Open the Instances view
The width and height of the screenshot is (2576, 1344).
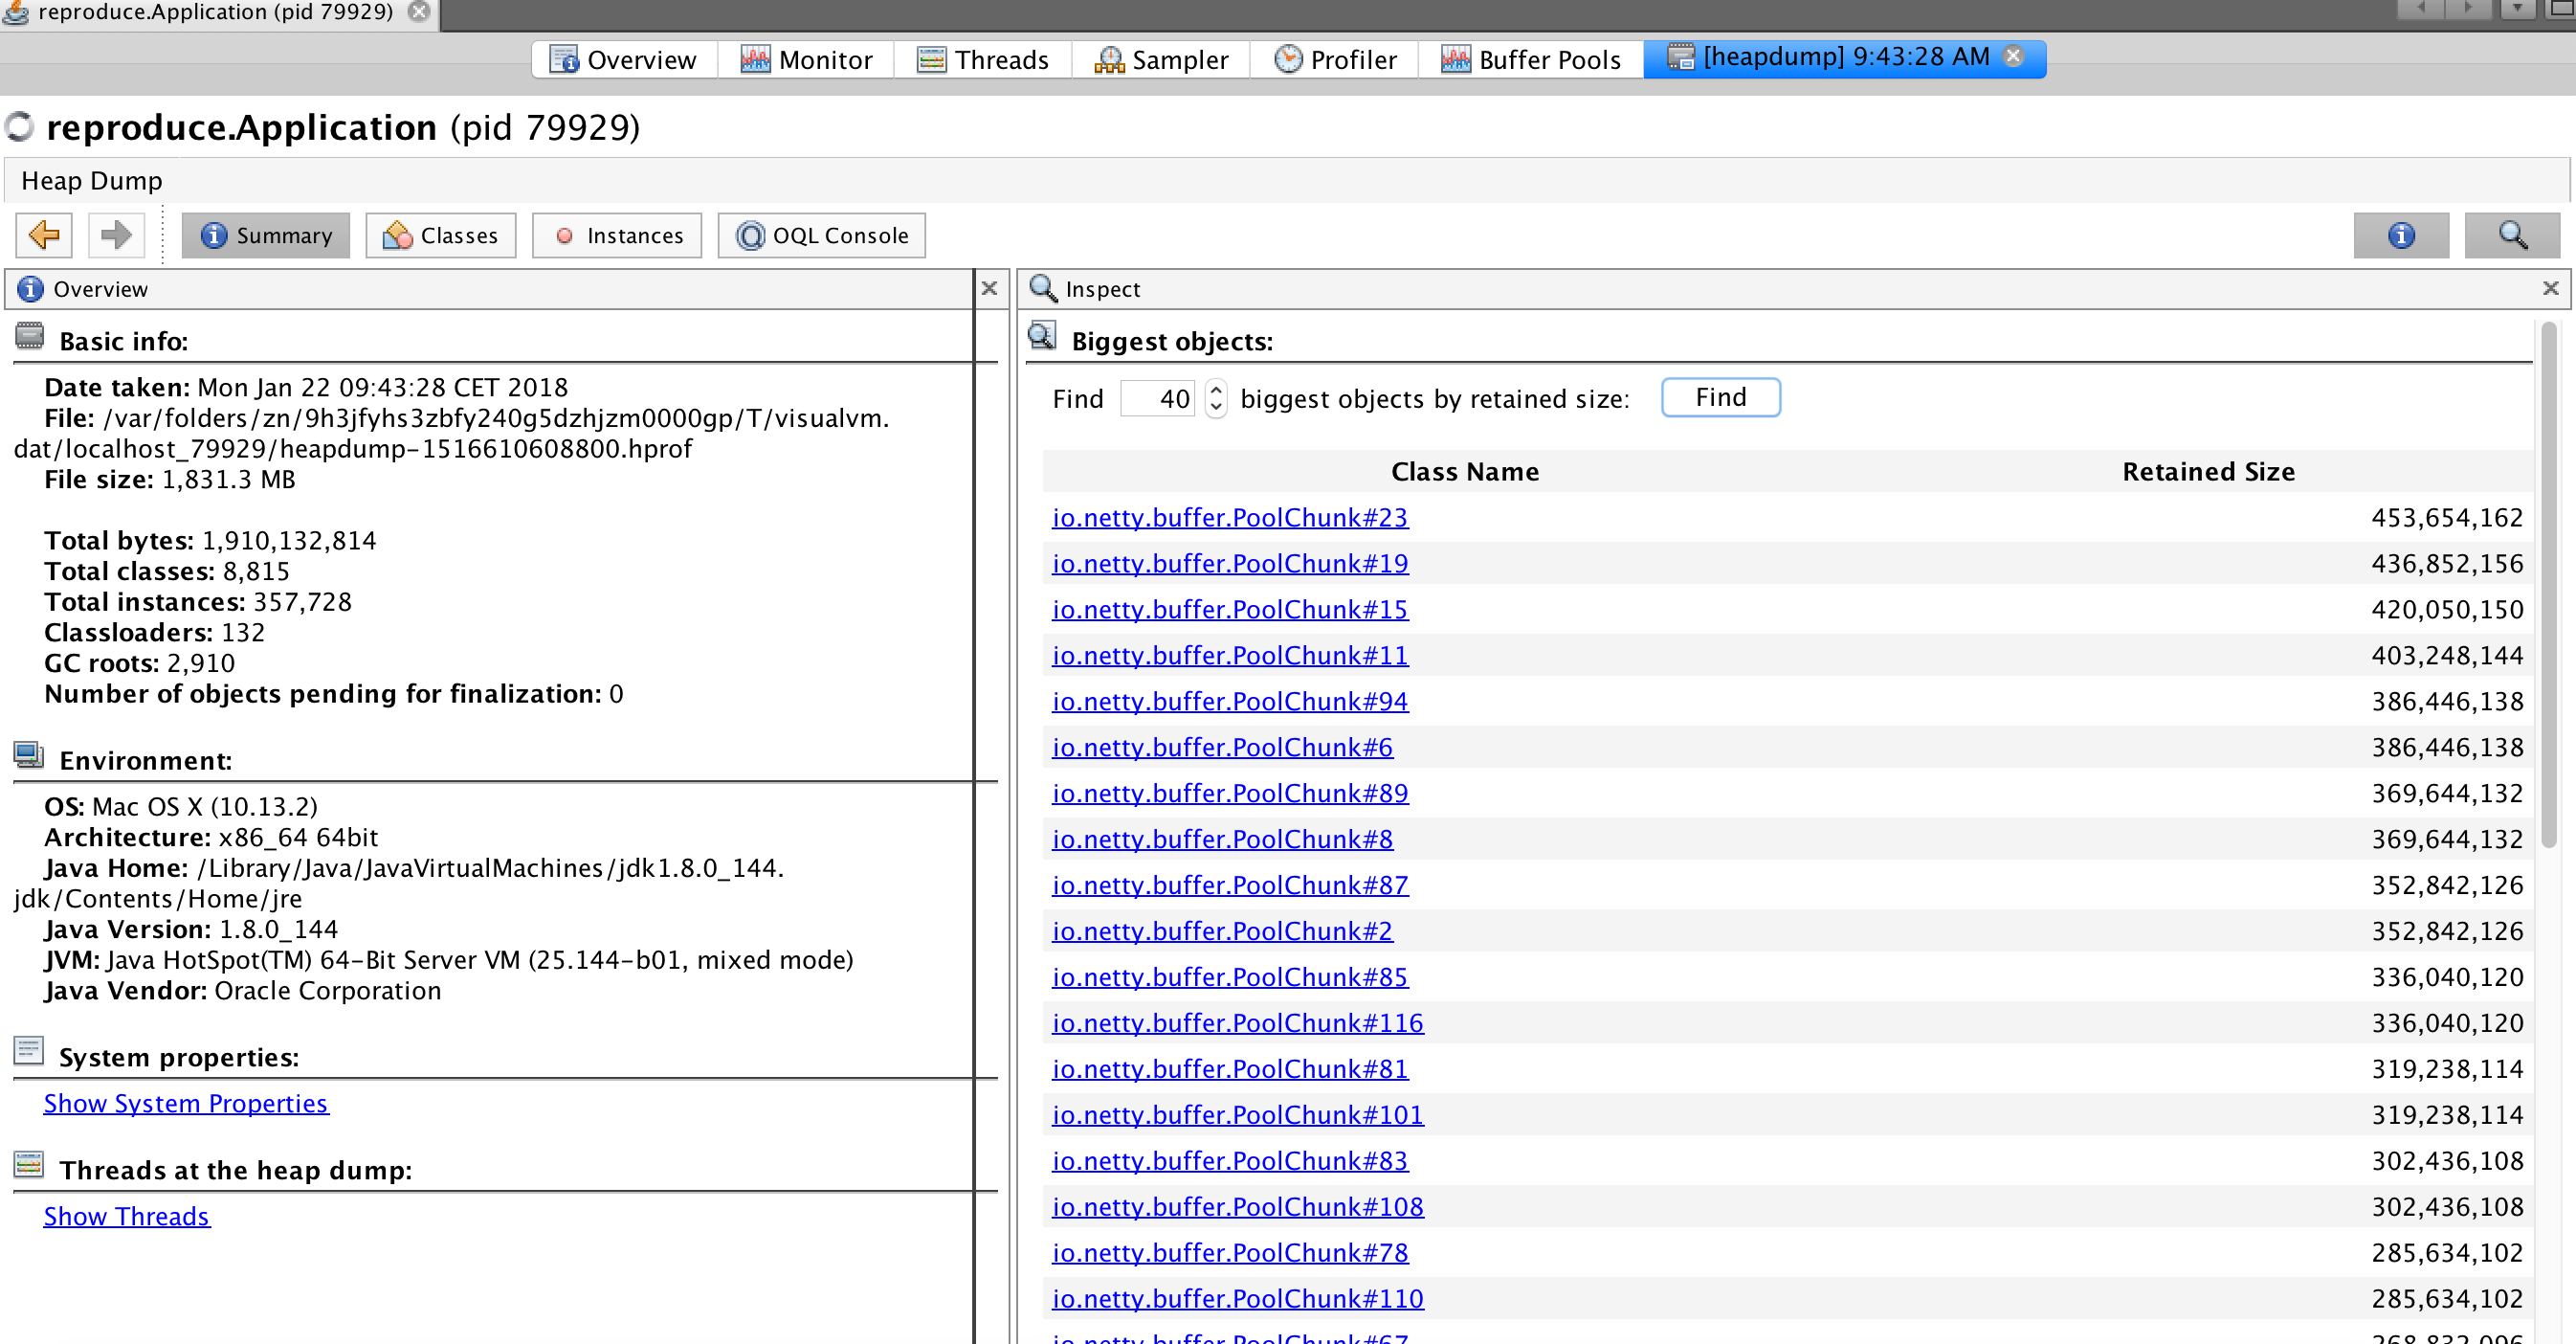[617, 235]
